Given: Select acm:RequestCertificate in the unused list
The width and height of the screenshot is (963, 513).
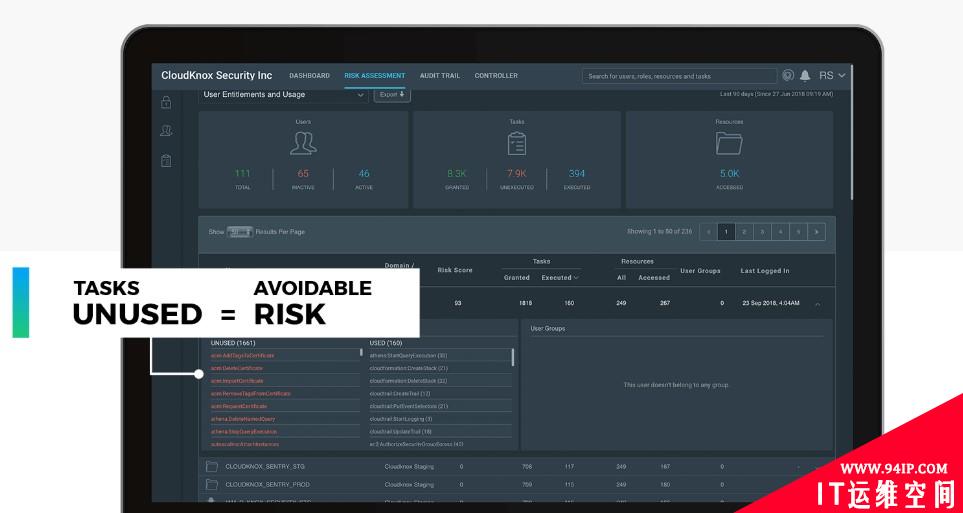Looking at the screenshot, I should pyautogui.click(x=239, y=406).
